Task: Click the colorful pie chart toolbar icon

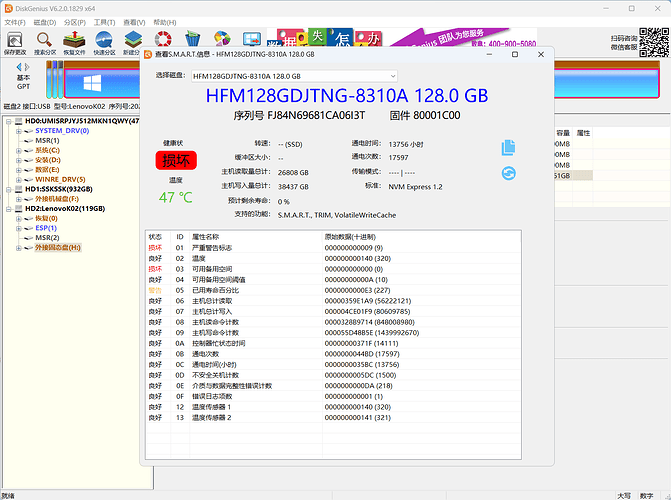Action: [222, 39]
